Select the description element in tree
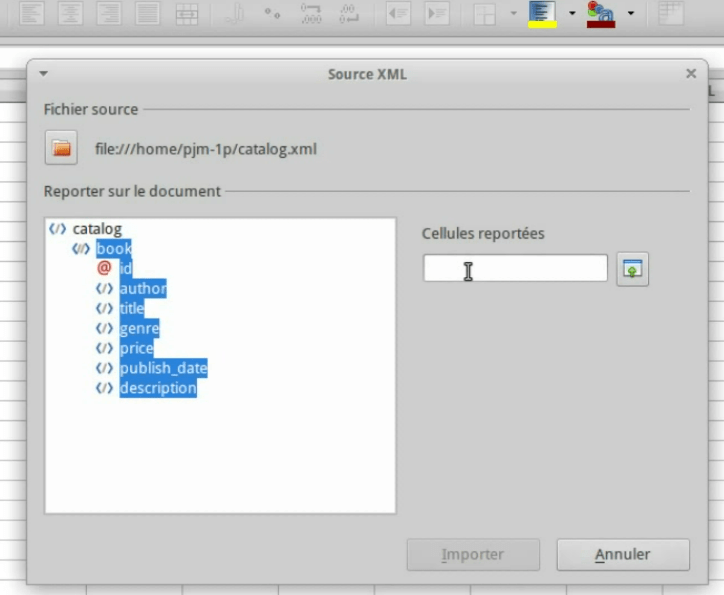724x595 pixels. 157,388
